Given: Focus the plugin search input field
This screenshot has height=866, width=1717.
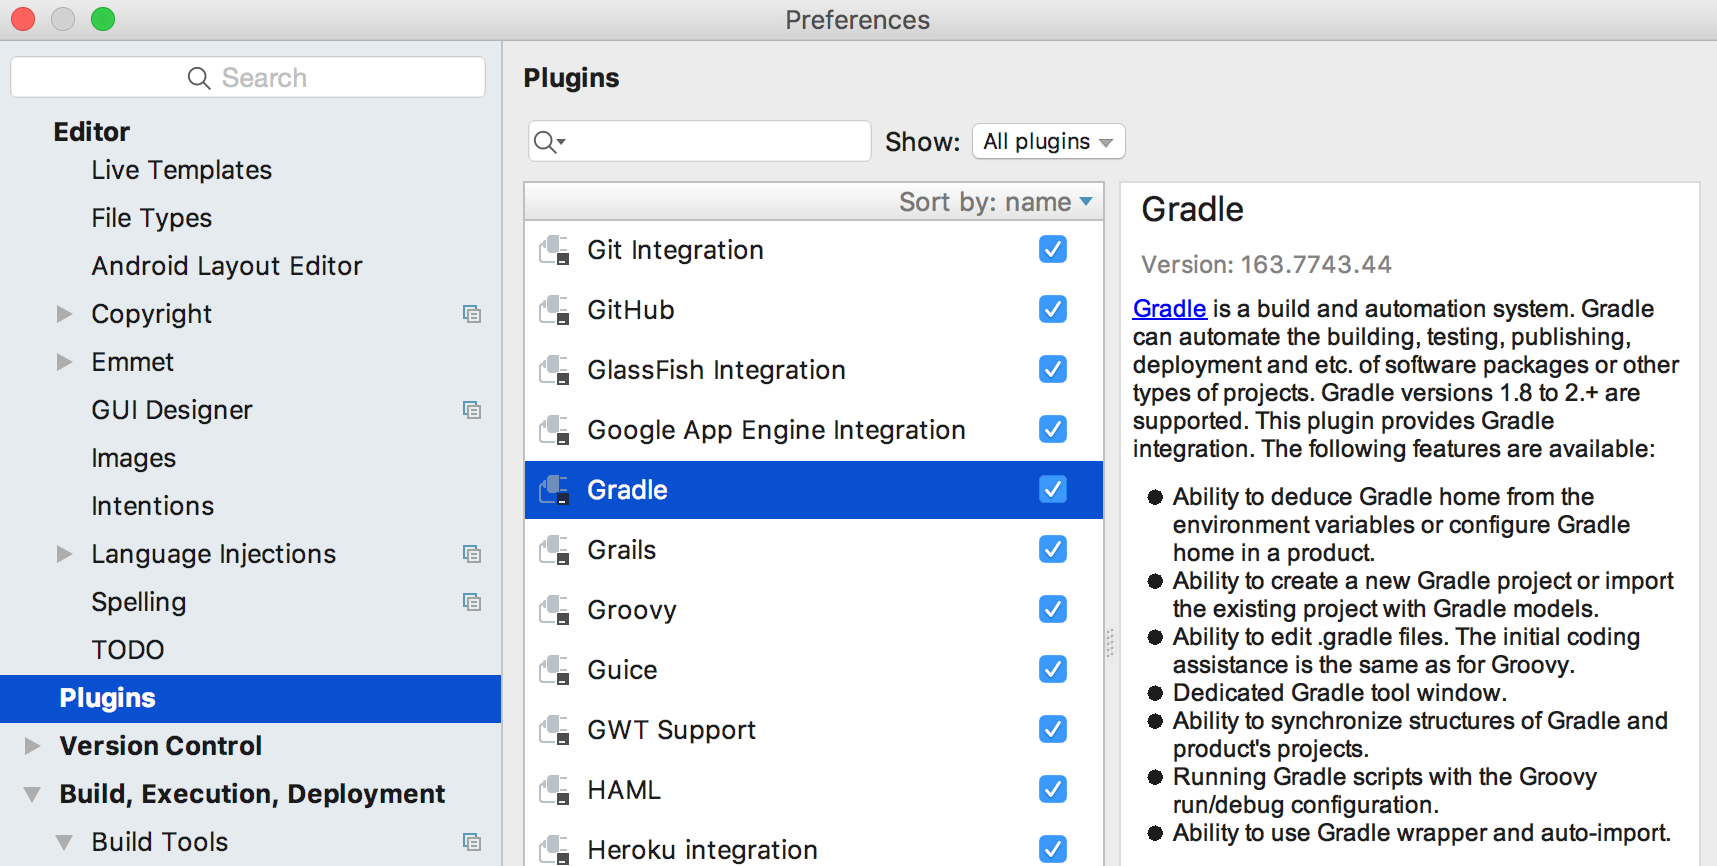Looking at the screenshot, I should [x=700, y=141].
